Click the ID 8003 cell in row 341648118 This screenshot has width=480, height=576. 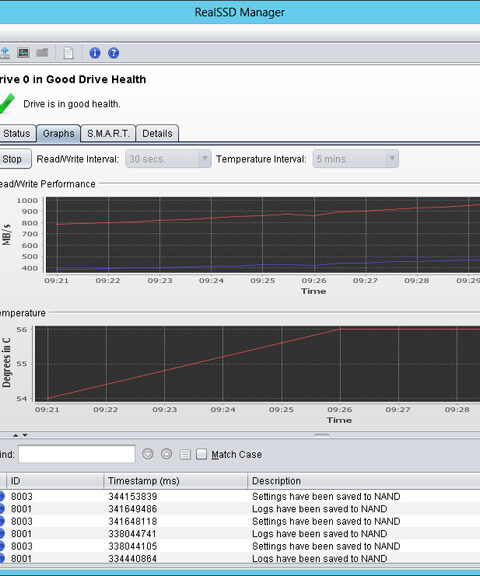21,521
